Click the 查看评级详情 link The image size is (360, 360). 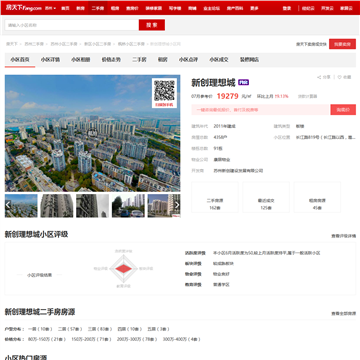[x=343, y=236]
